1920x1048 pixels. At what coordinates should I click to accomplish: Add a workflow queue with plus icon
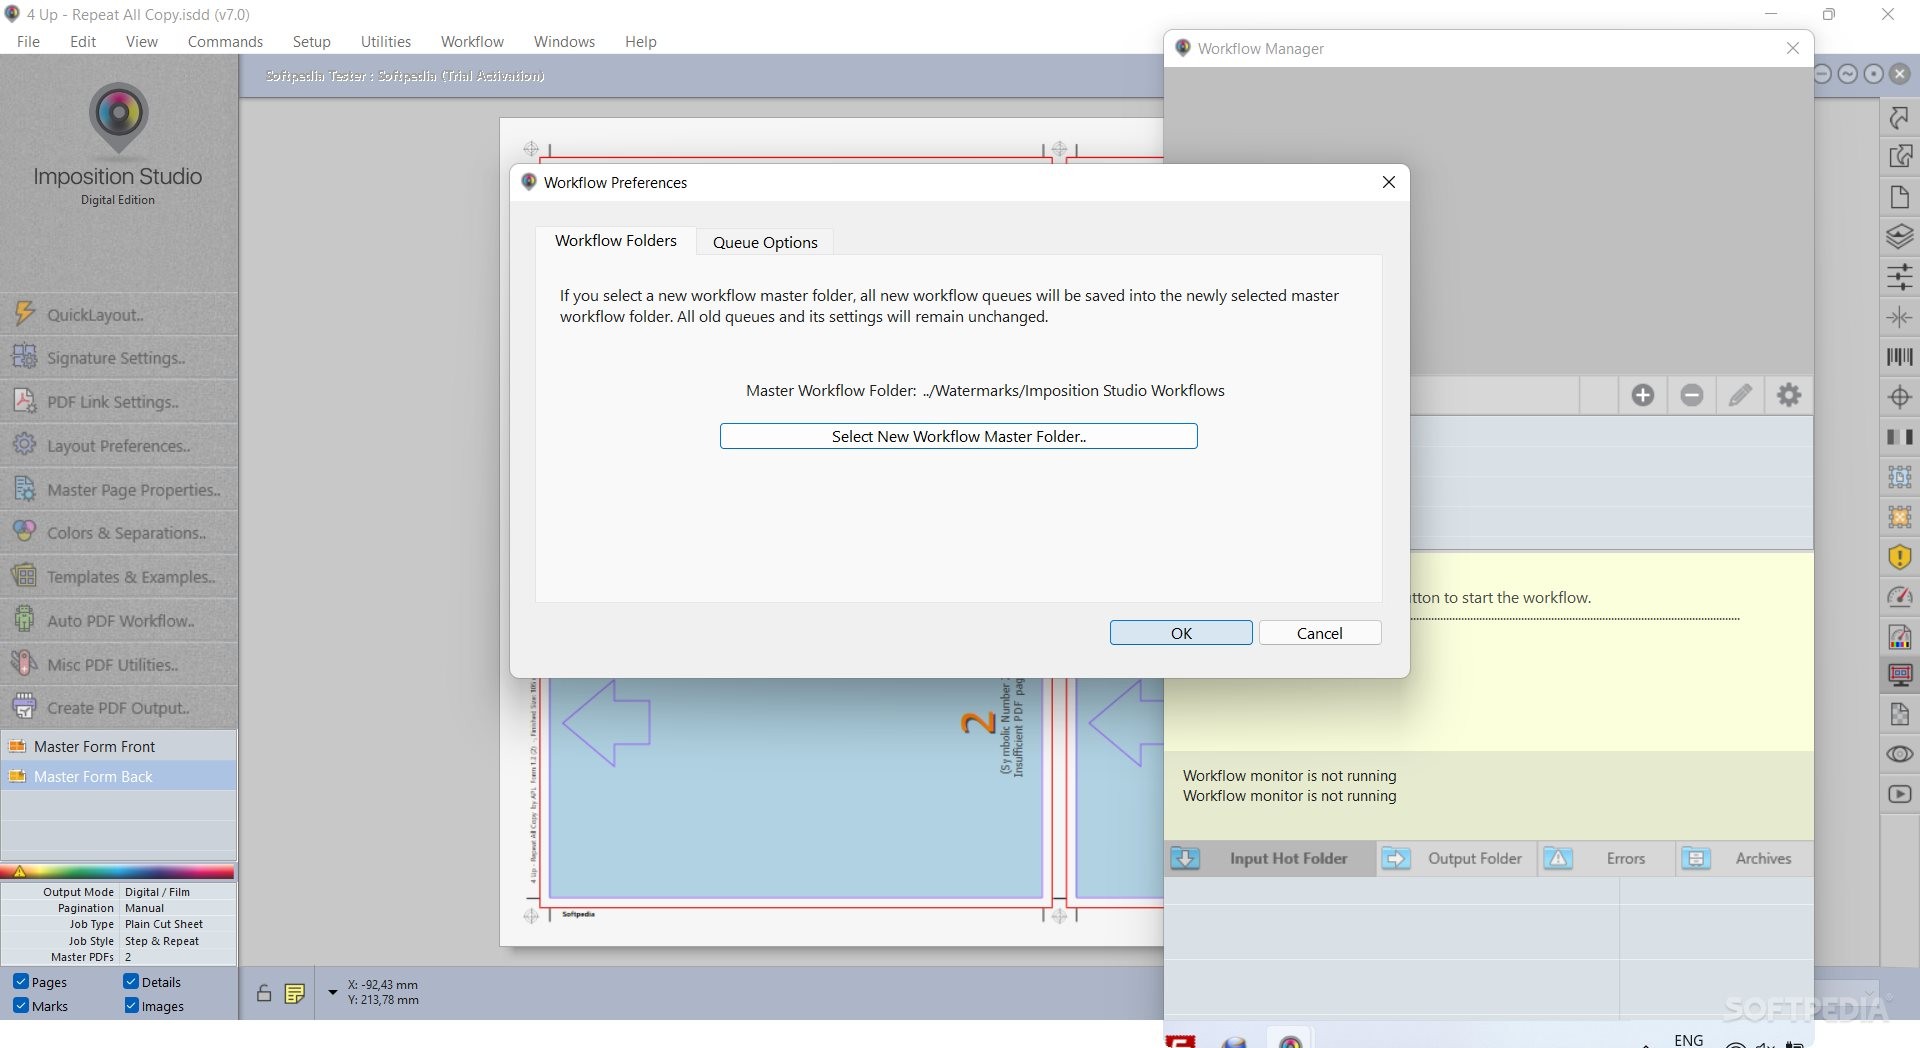1642,395
